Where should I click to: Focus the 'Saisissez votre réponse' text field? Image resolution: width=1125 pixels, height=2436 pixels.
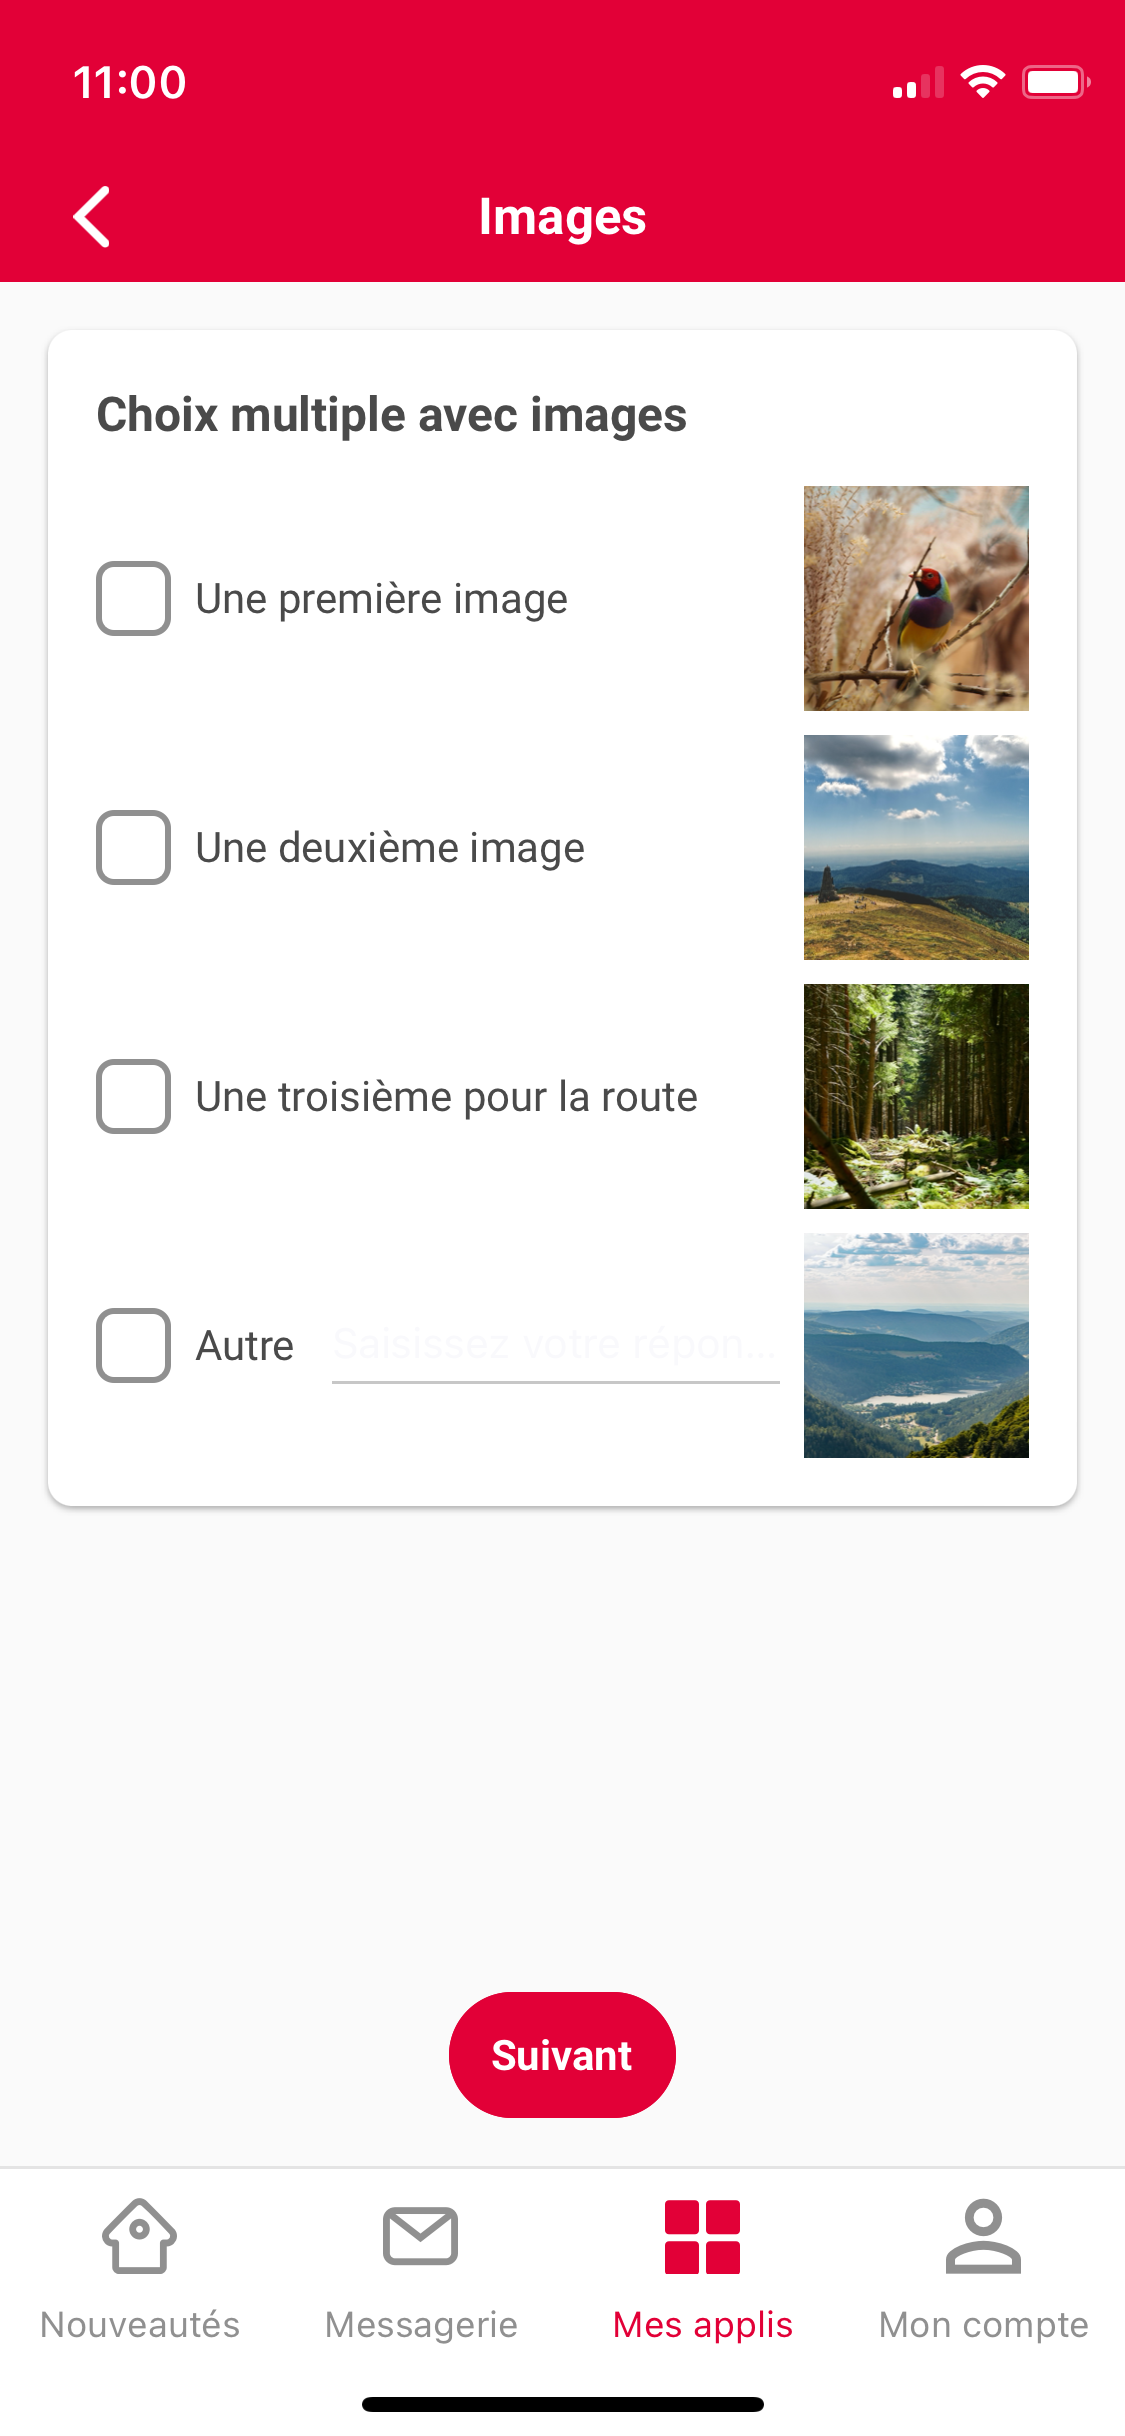click(555, 1345)
